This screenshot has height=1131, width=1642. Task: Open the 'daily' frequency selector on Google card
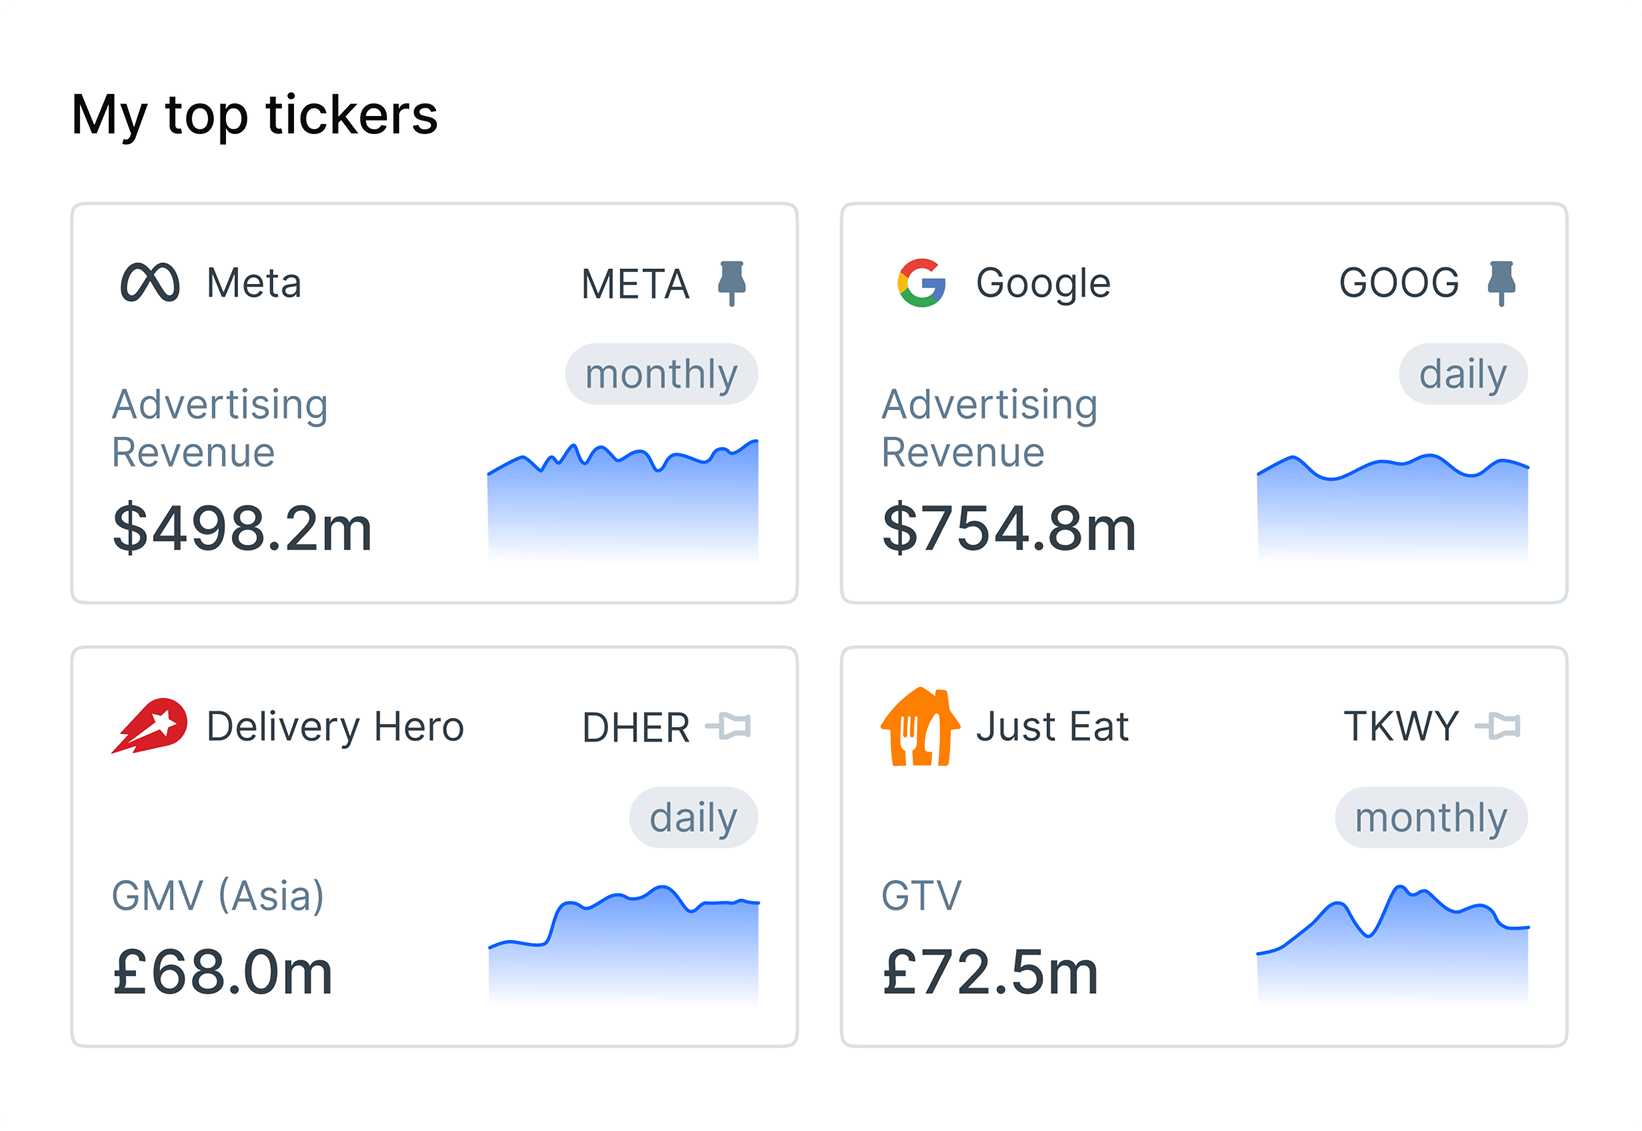[1462, 373]
